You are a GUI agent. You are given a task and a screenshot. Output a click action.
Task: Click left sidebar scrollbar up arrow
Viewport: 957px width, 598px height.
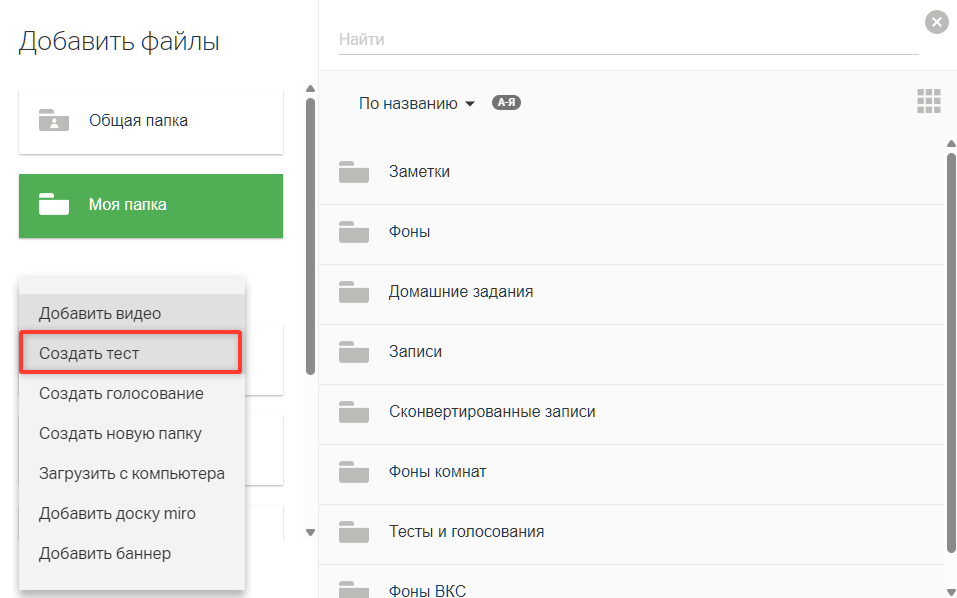click(x=310, y=89)
